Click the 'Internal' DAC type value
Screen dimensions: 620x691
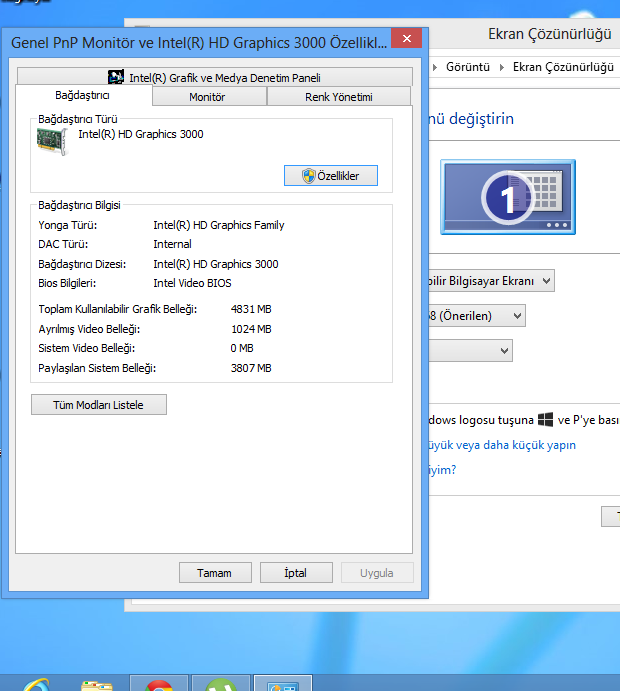coord(172,244)
